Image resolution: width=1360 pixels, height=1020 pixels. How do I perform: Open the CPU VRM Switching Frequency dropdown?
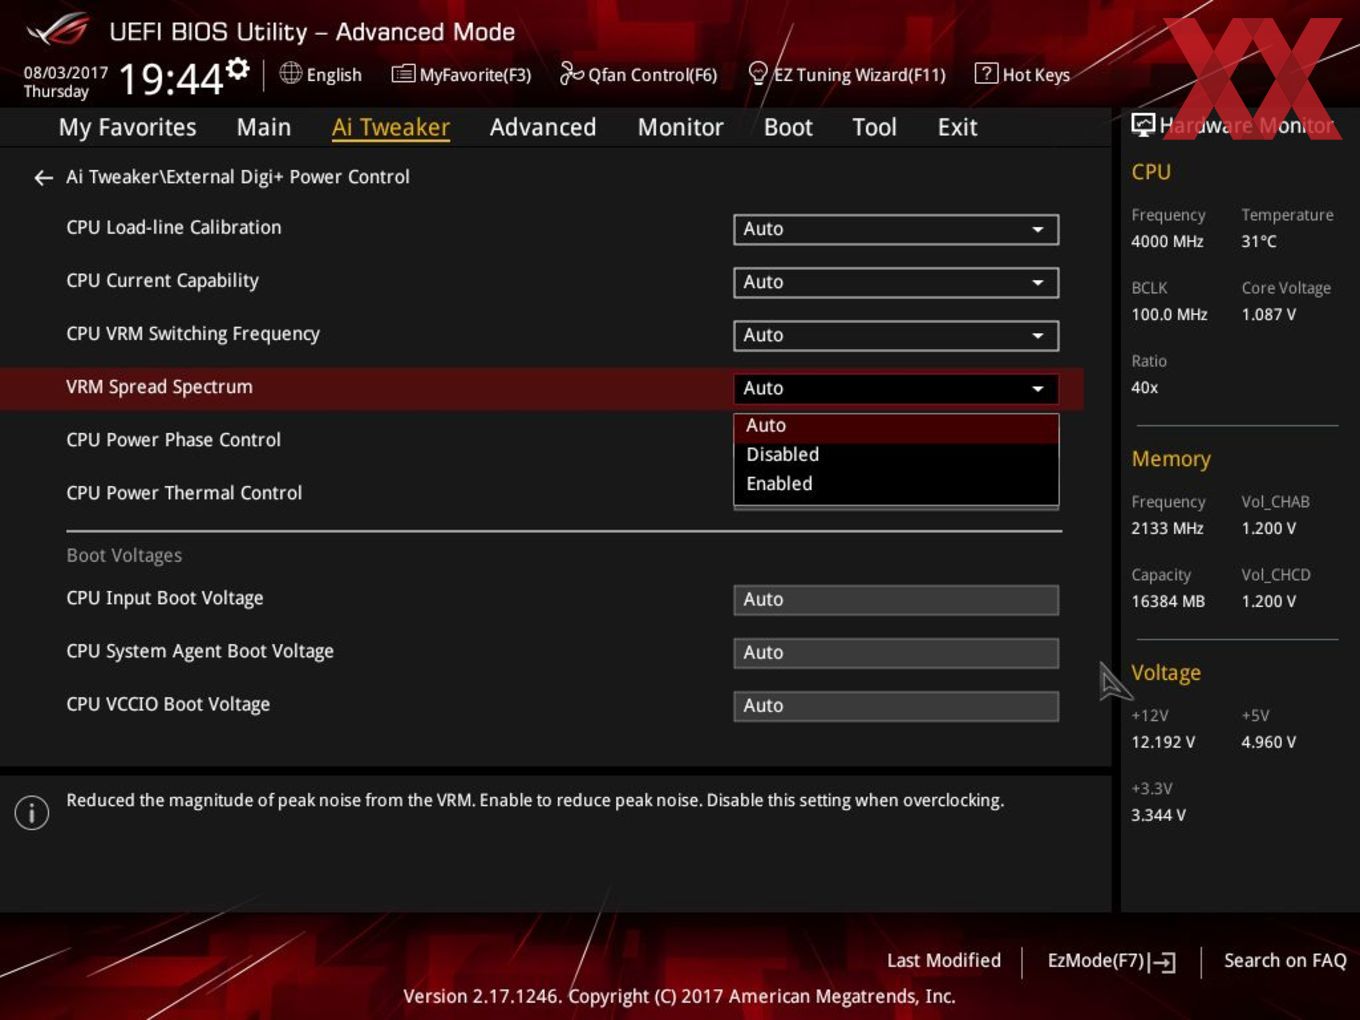[x=896, y=335]
